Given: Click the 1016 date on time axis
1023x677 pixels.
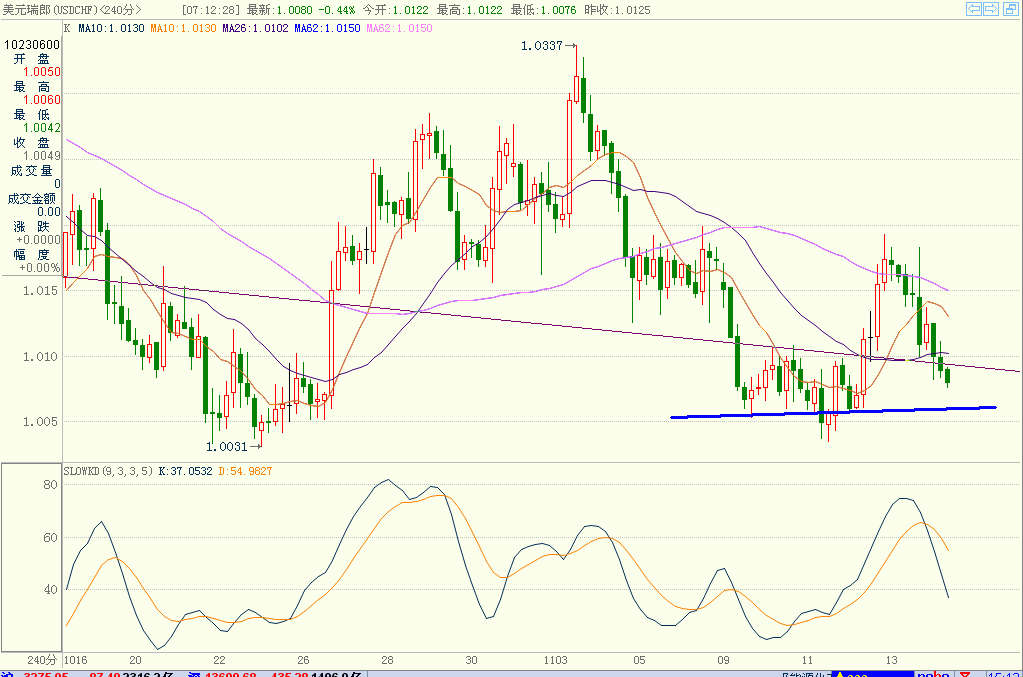Looking at the screenshot, I should click(x=76, y=660).
